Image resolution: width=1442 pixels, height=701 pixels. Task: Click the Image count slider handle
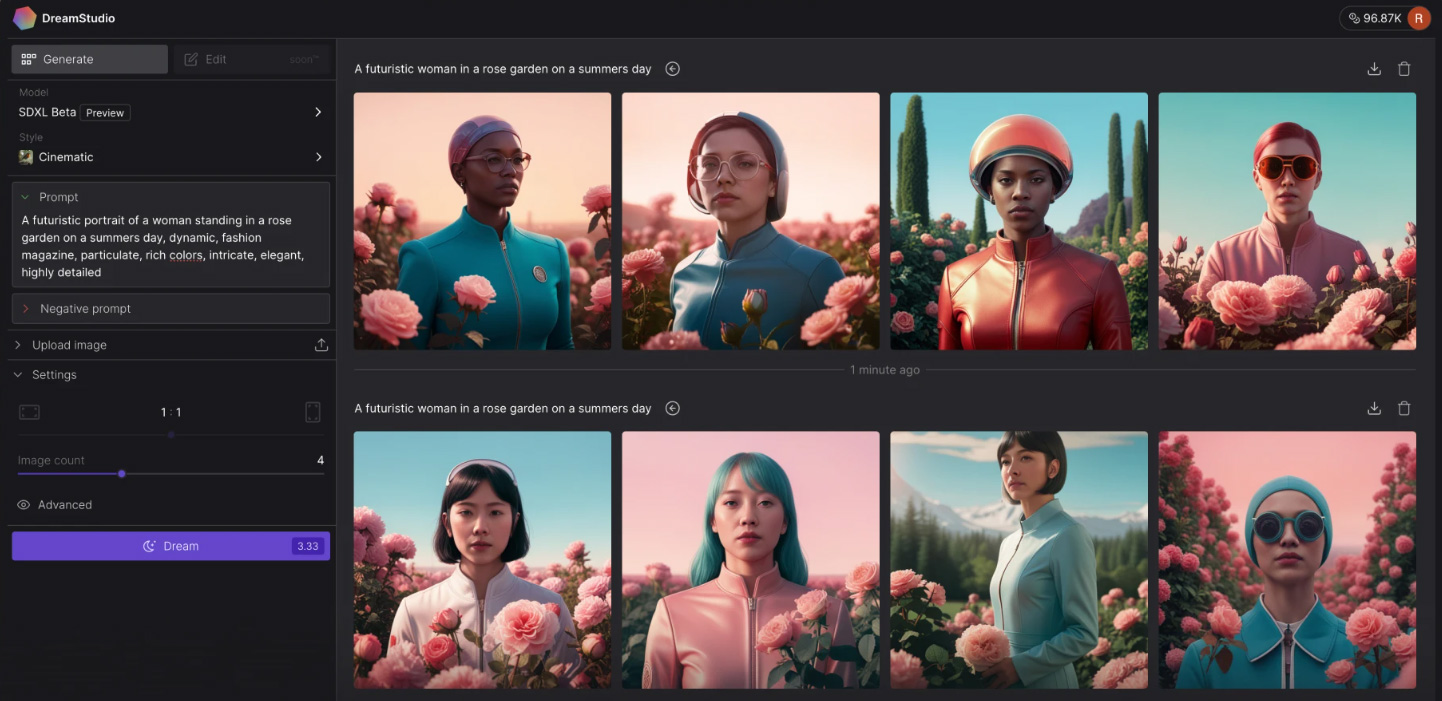click(x=121, y=473)
